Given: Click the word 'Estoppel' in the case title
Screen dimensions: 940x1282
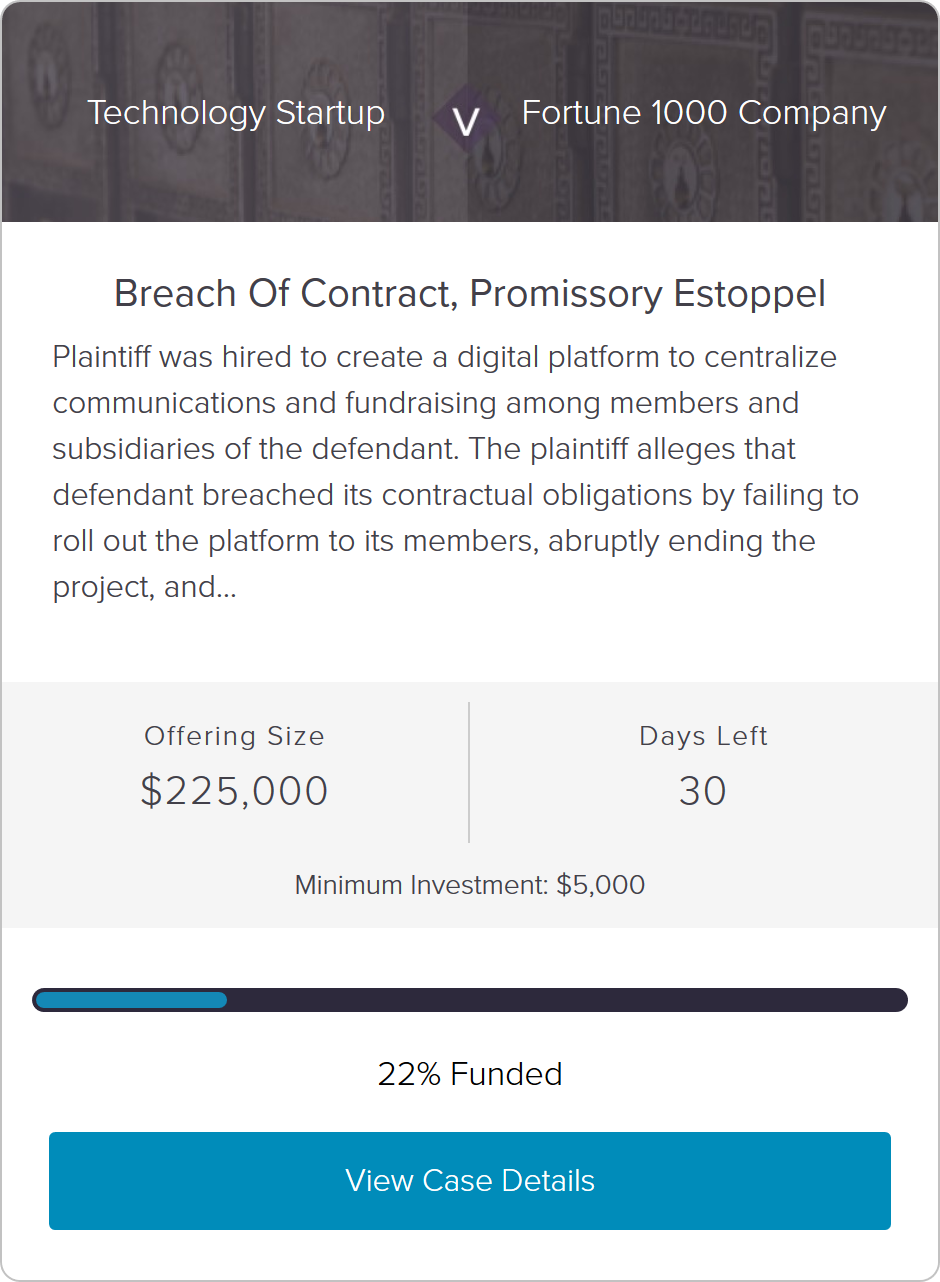Looking at the screenshot, I should (x=750, y=294).
